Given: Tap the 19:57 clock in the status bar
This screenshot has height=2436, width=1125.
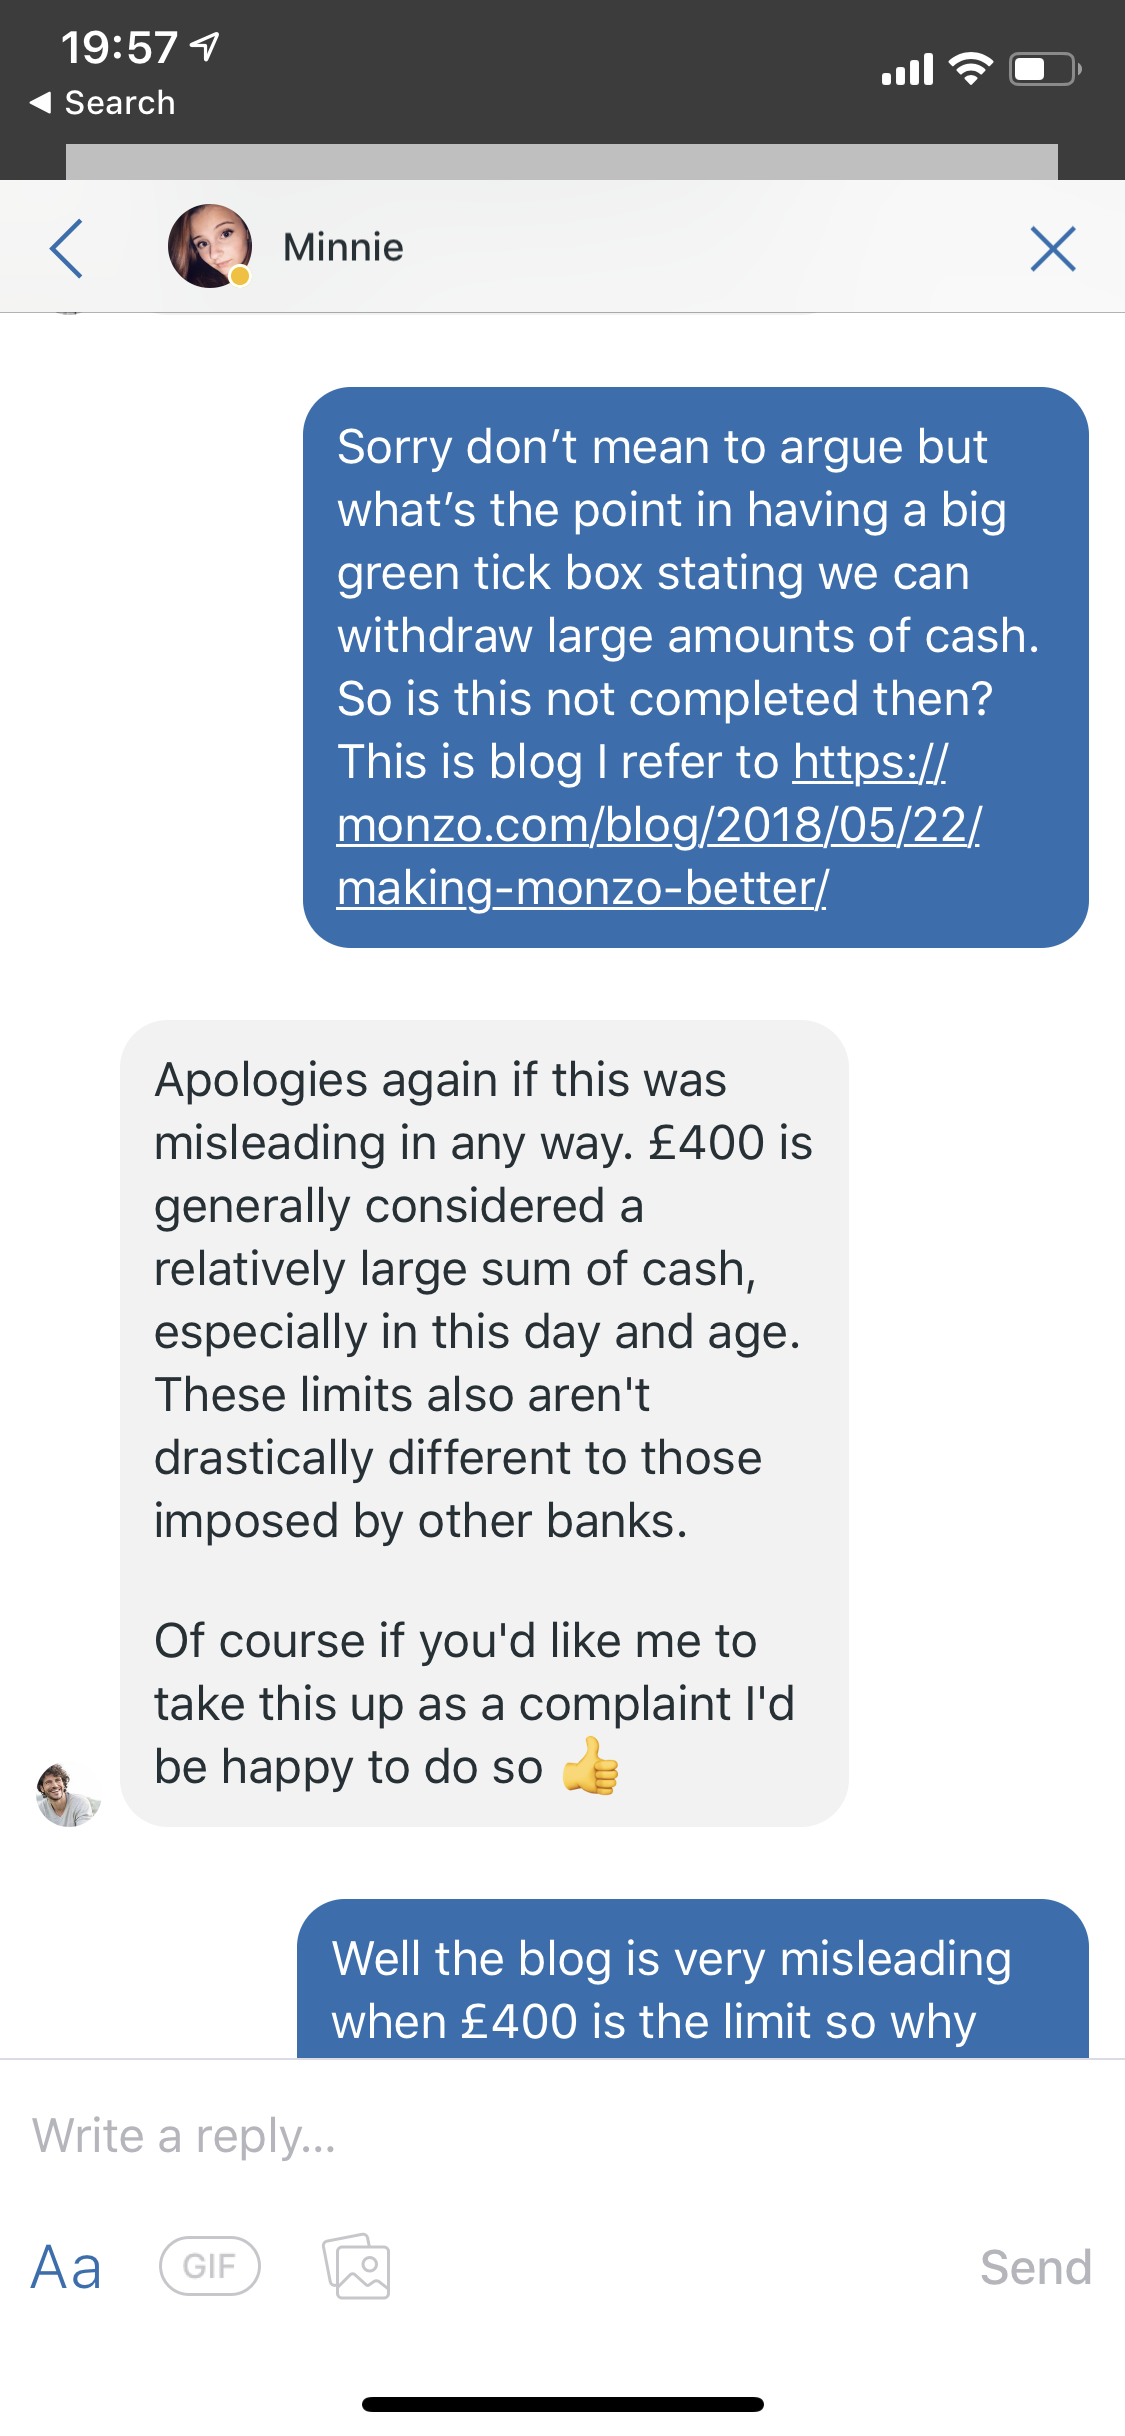Looking at the screenshot, I should click(119, 47).
